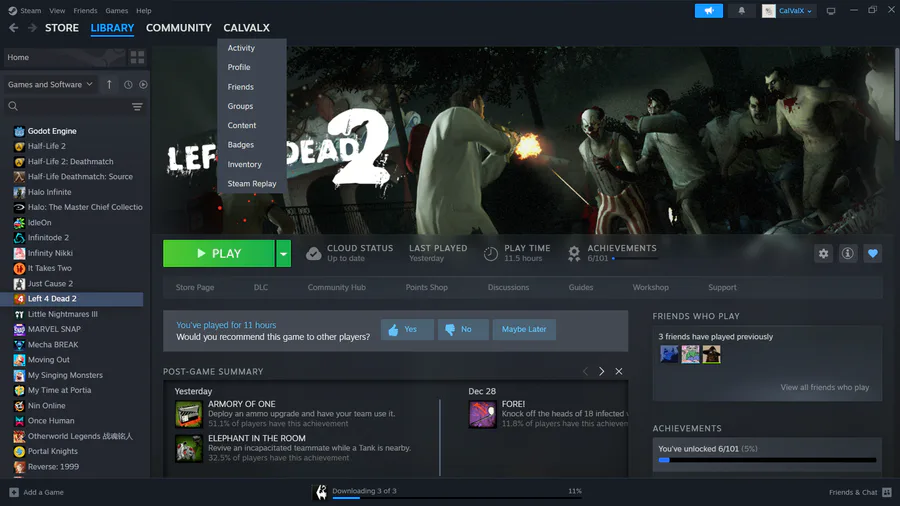The image size is (900, 506).
Task: Sort library with the up arrow icon
Action: coord(109,84)
